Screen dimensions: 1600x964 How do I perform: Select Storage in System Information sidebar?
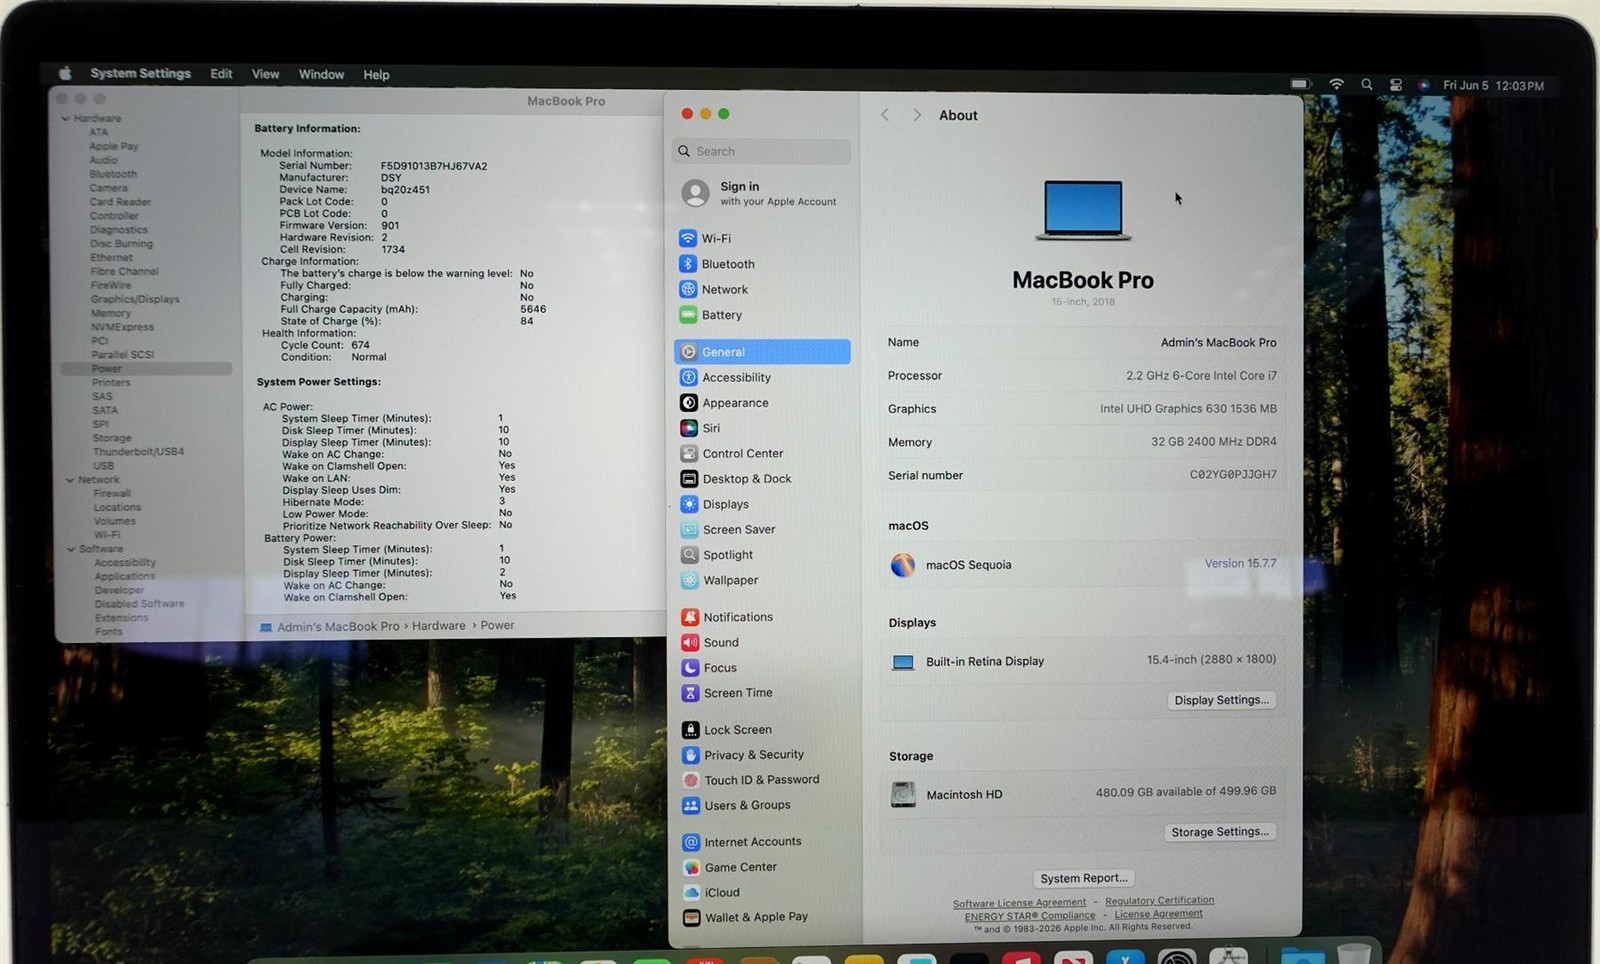pos(112,438)
